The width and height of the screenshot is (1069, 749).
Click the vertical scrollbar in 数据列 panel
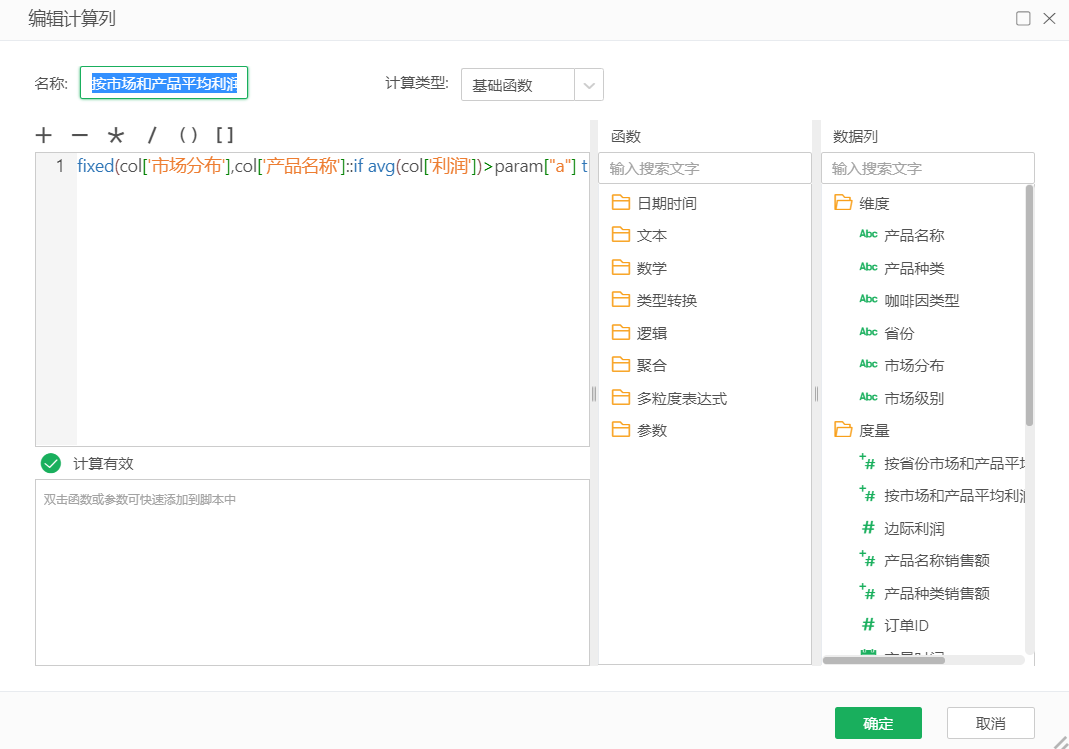tap(1029, 305)
